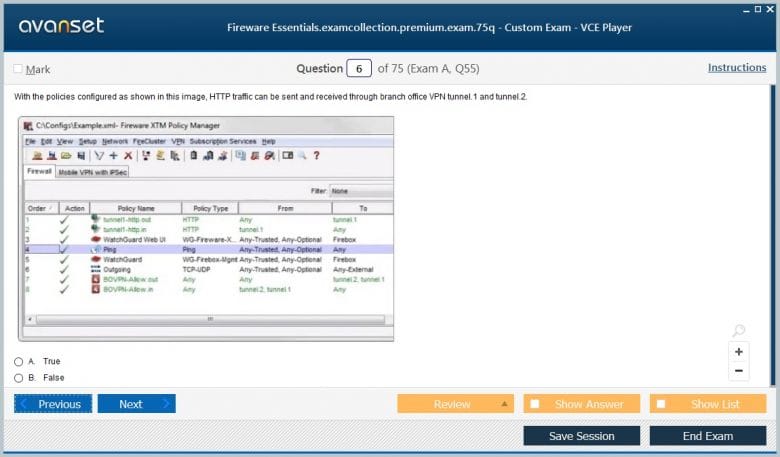Click the From column header
Image resolution: width=780 pixels, height=457 pixels.
[x=285, y=208]
